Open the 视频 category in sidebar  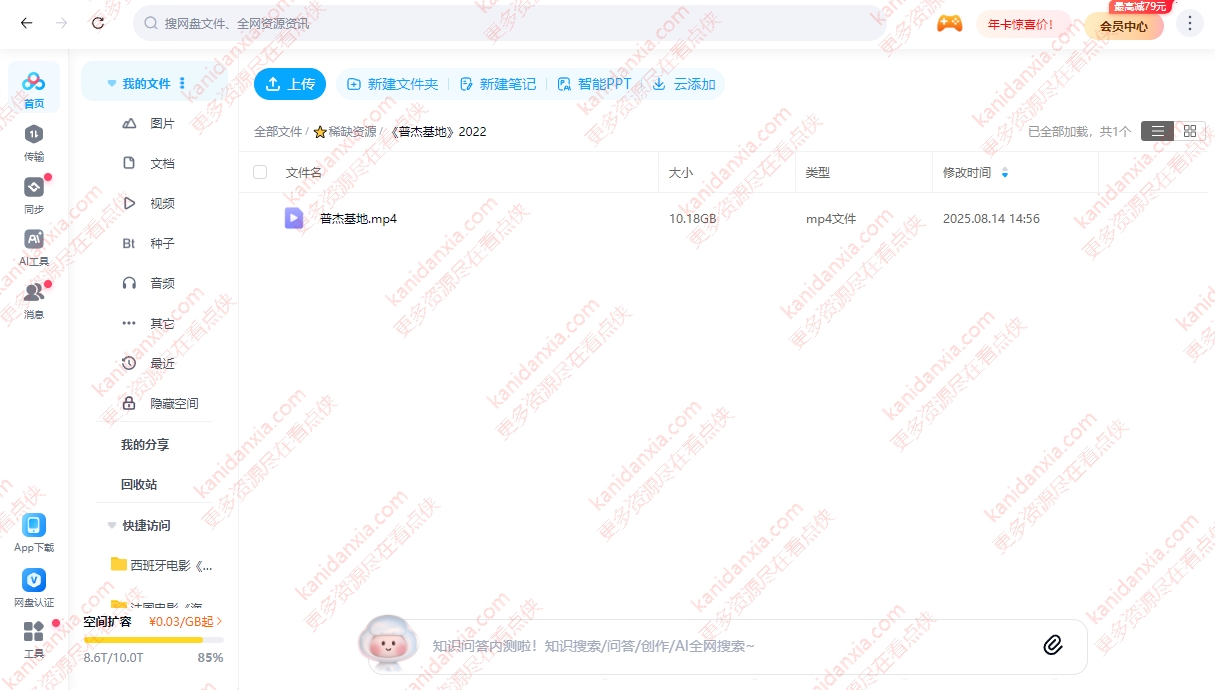coord(162,203)
